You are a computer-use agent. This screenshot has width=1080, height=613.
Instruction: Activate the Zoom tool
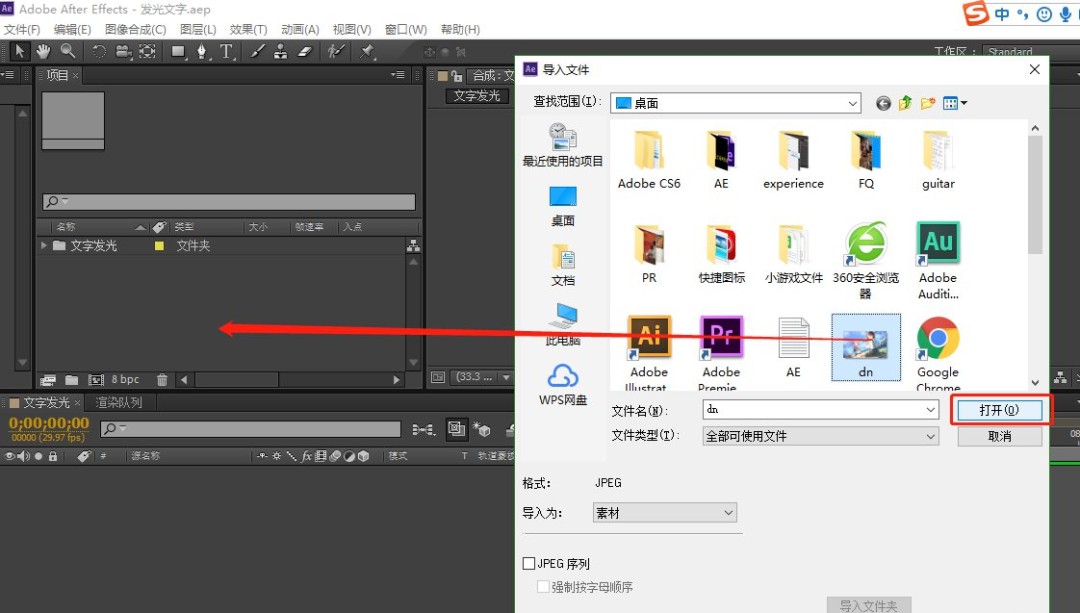click(x=66, y=51)
